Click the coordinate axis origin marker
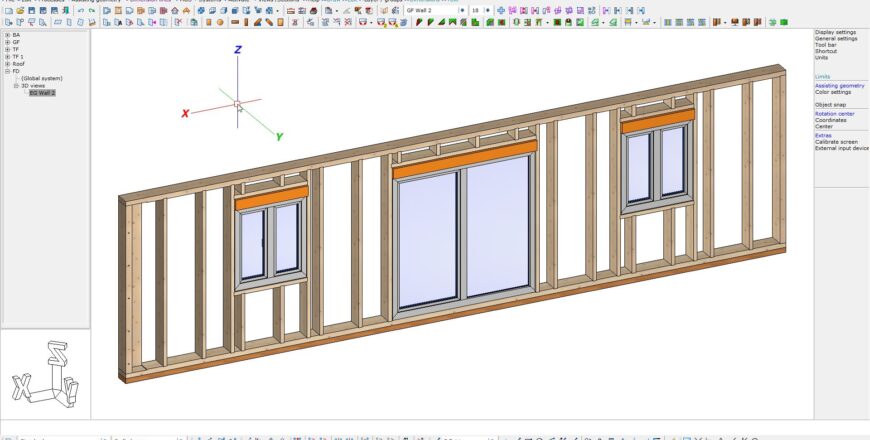This screenshot has width=870, height=440. (237, 104)
